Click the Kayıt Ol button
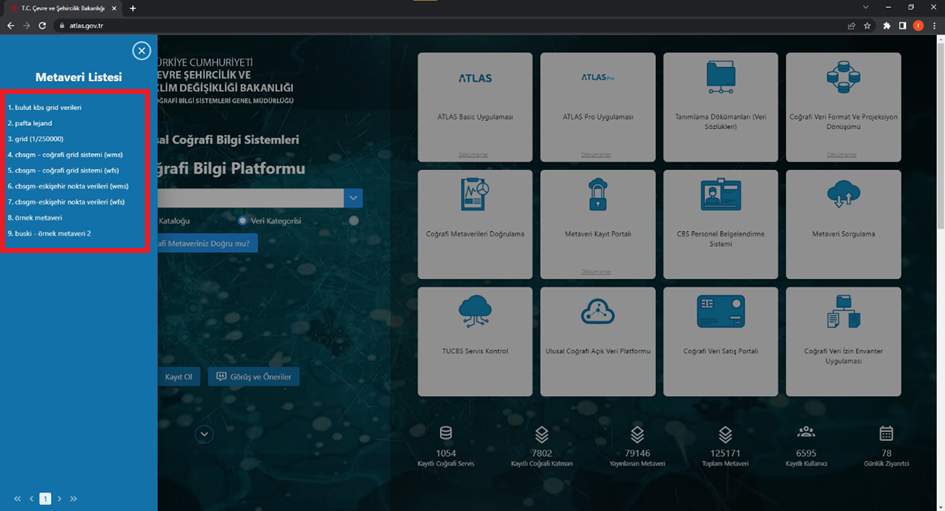This screenshot has width=945, height=511. [x=178, y=377]
